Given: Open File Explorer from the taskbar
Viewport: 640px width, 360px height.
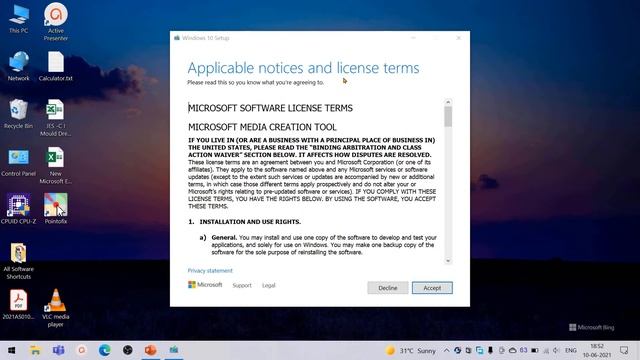Looking at the screenshot, I should tap(35, 350).
